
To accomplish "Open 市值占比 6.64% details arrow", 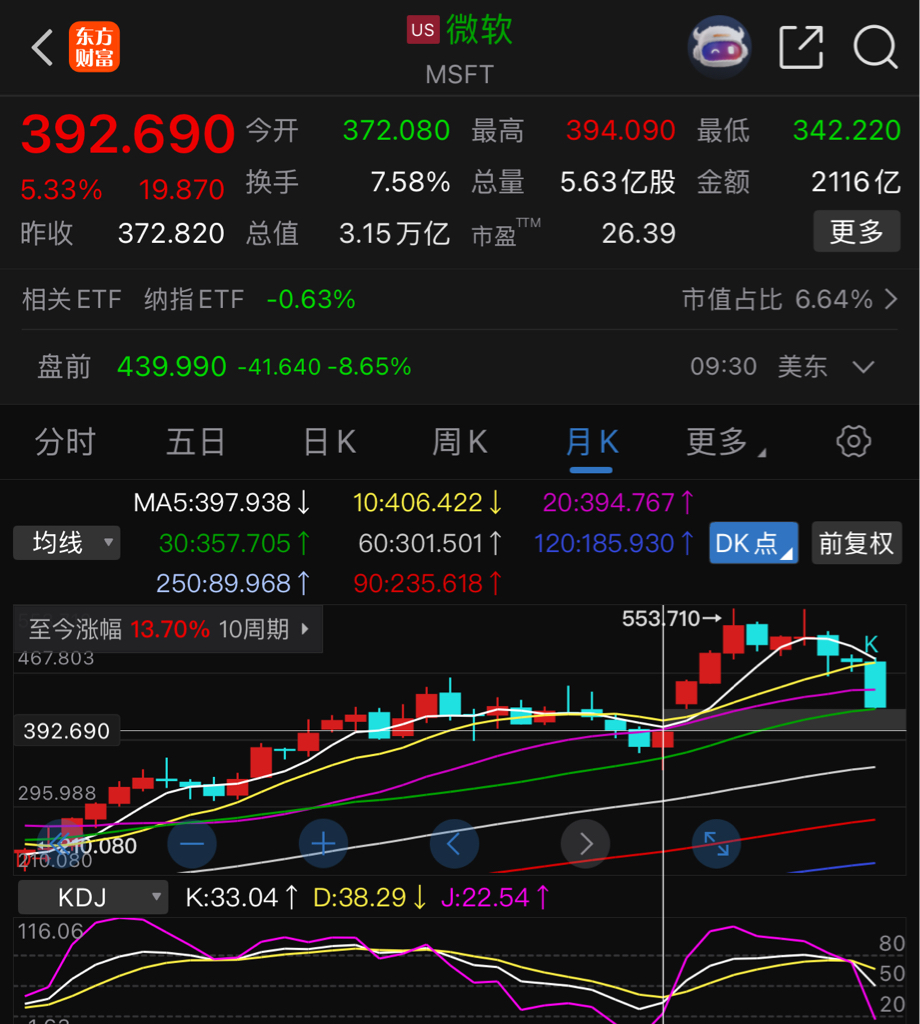I will [891, 300].
